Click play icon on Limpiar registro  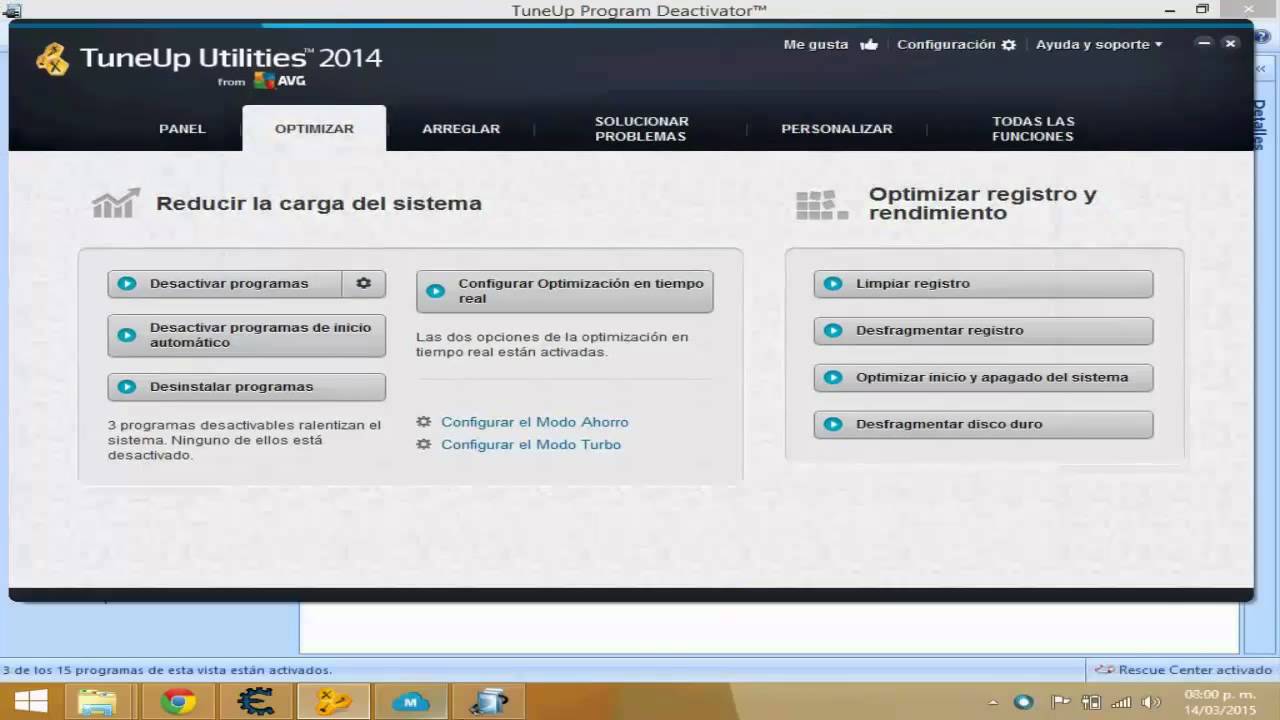pos(833,284)
